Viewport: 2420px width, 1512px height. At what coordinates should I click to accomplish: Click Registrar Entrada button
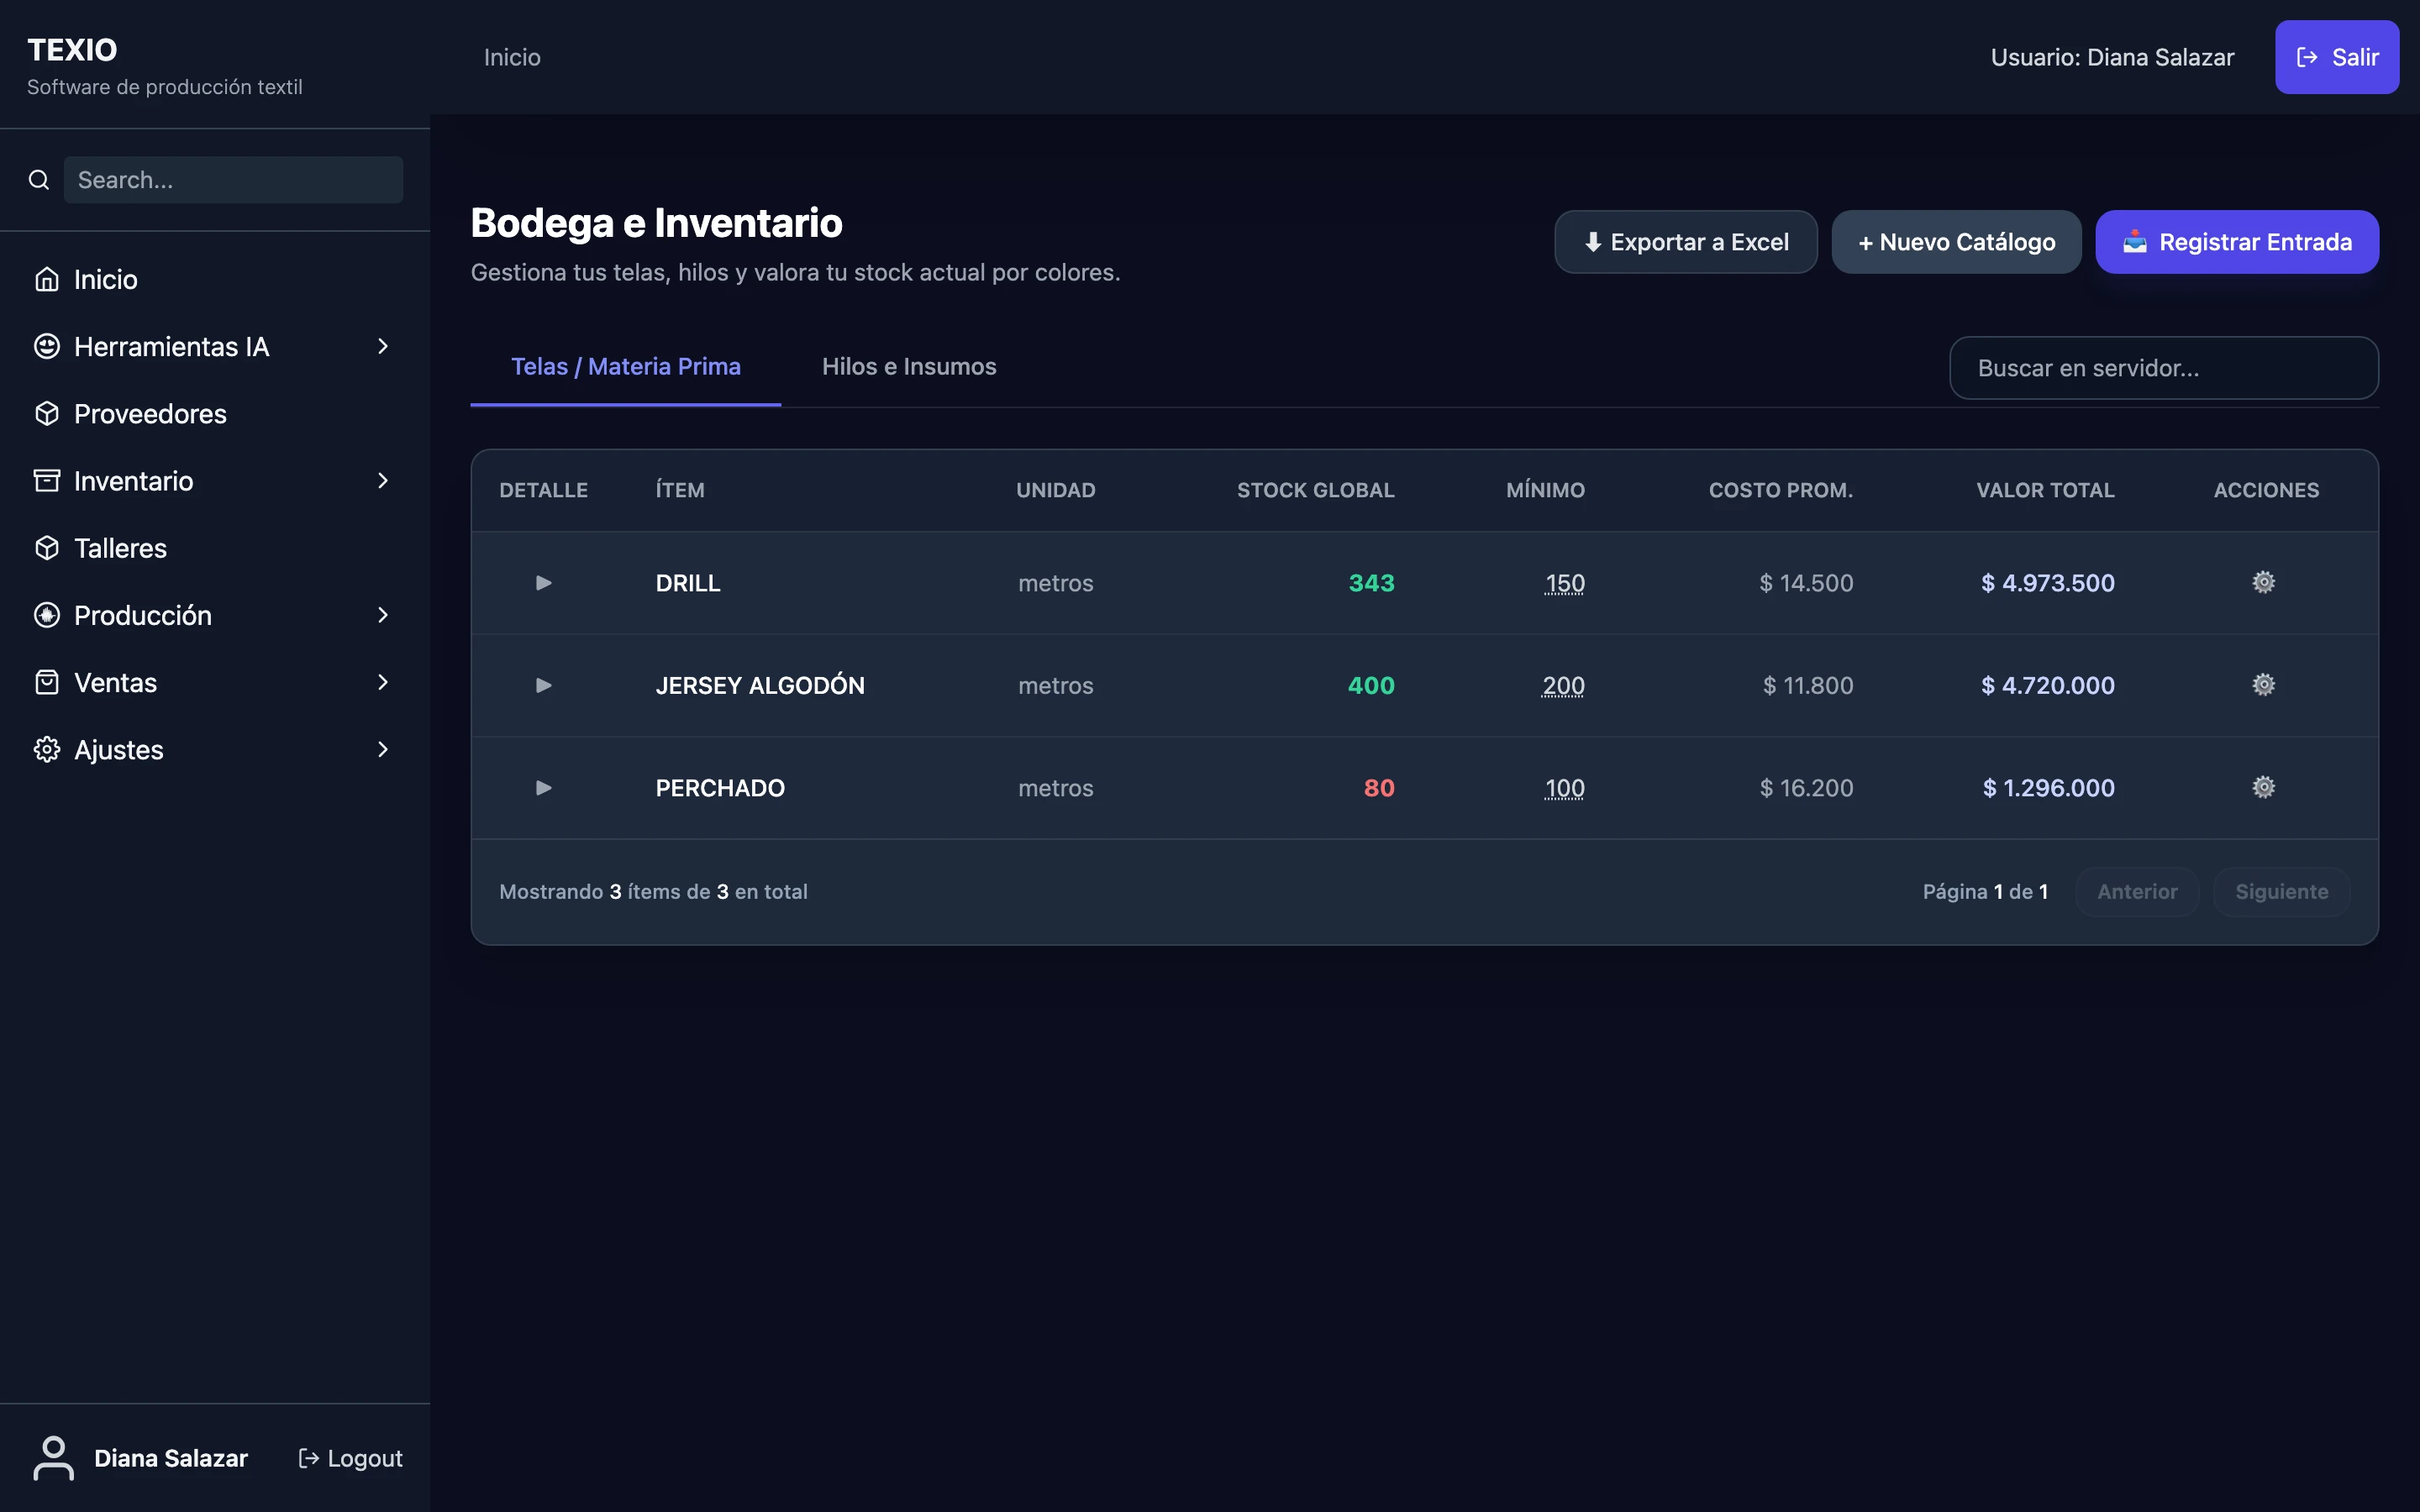tap(2237, 242)
